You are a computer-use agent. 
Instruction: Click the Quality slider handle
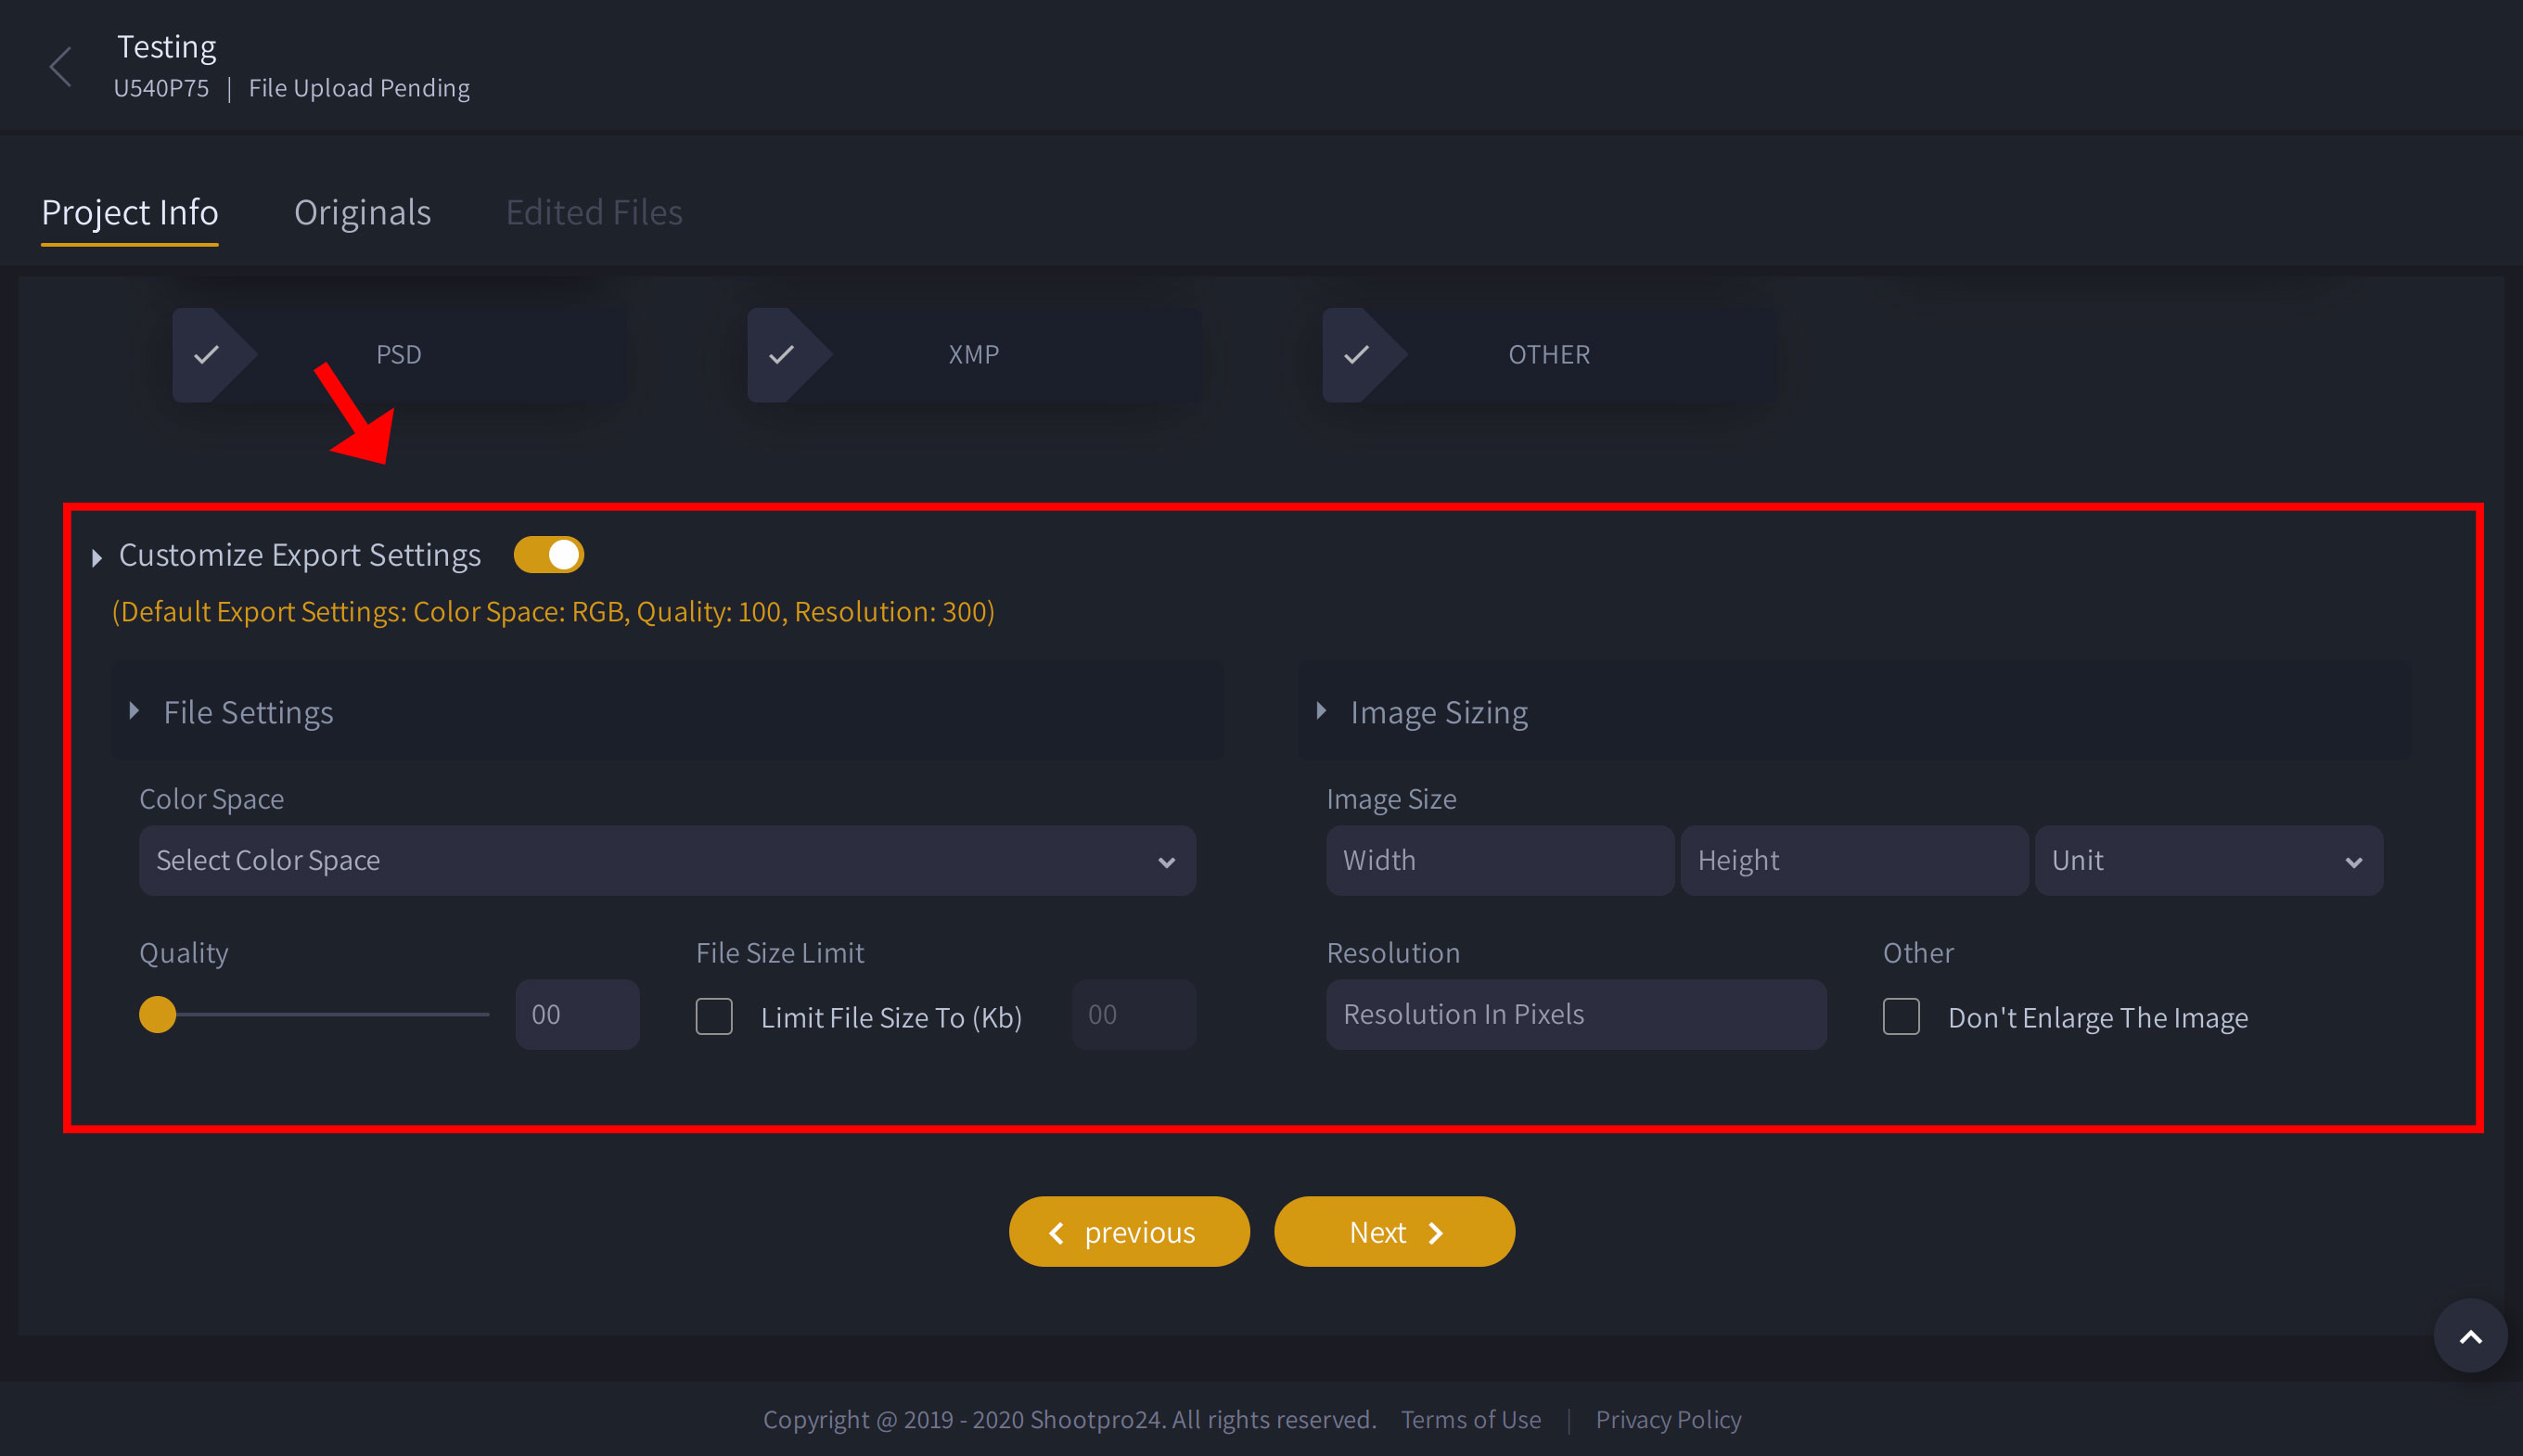[x=157, y=1014]
